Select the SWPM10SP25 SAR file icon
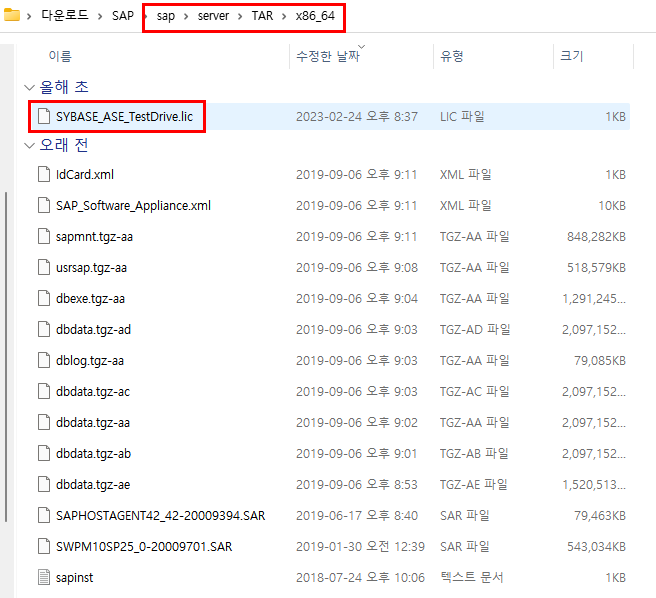Viewport: 656px width, 598px height. (44, 546)
